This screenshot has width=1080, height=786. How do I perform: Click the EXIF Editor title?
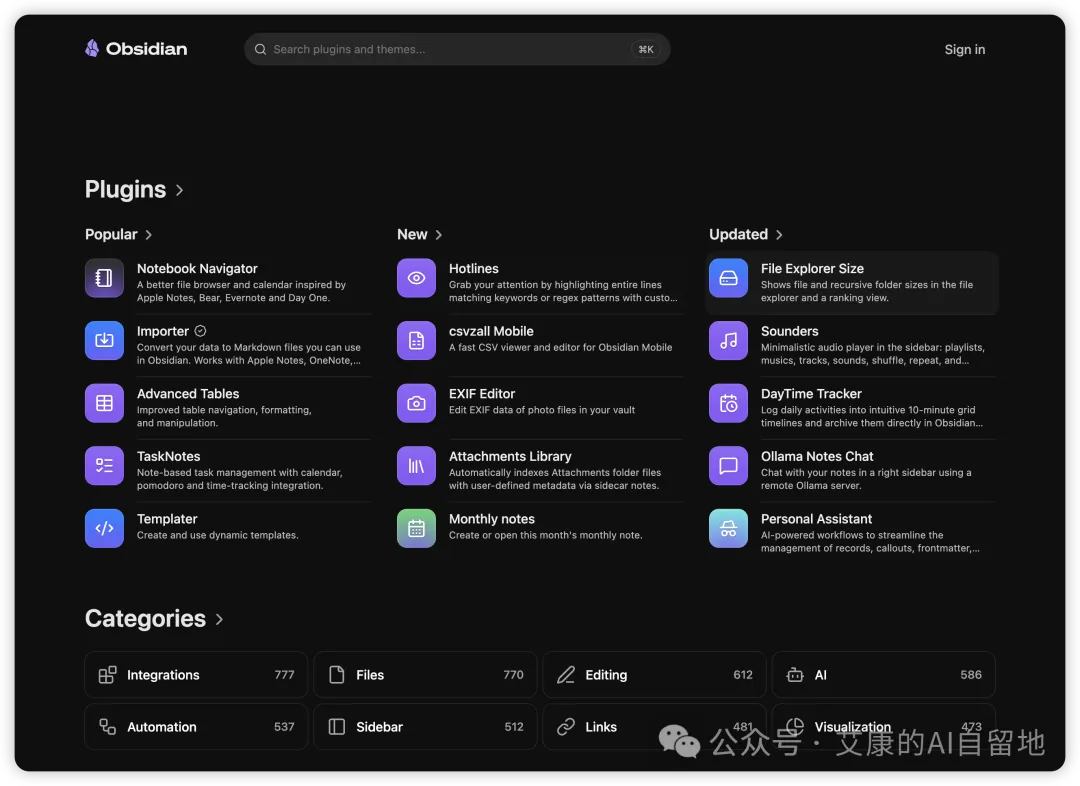pyautogui.click(x=482, y=394)
